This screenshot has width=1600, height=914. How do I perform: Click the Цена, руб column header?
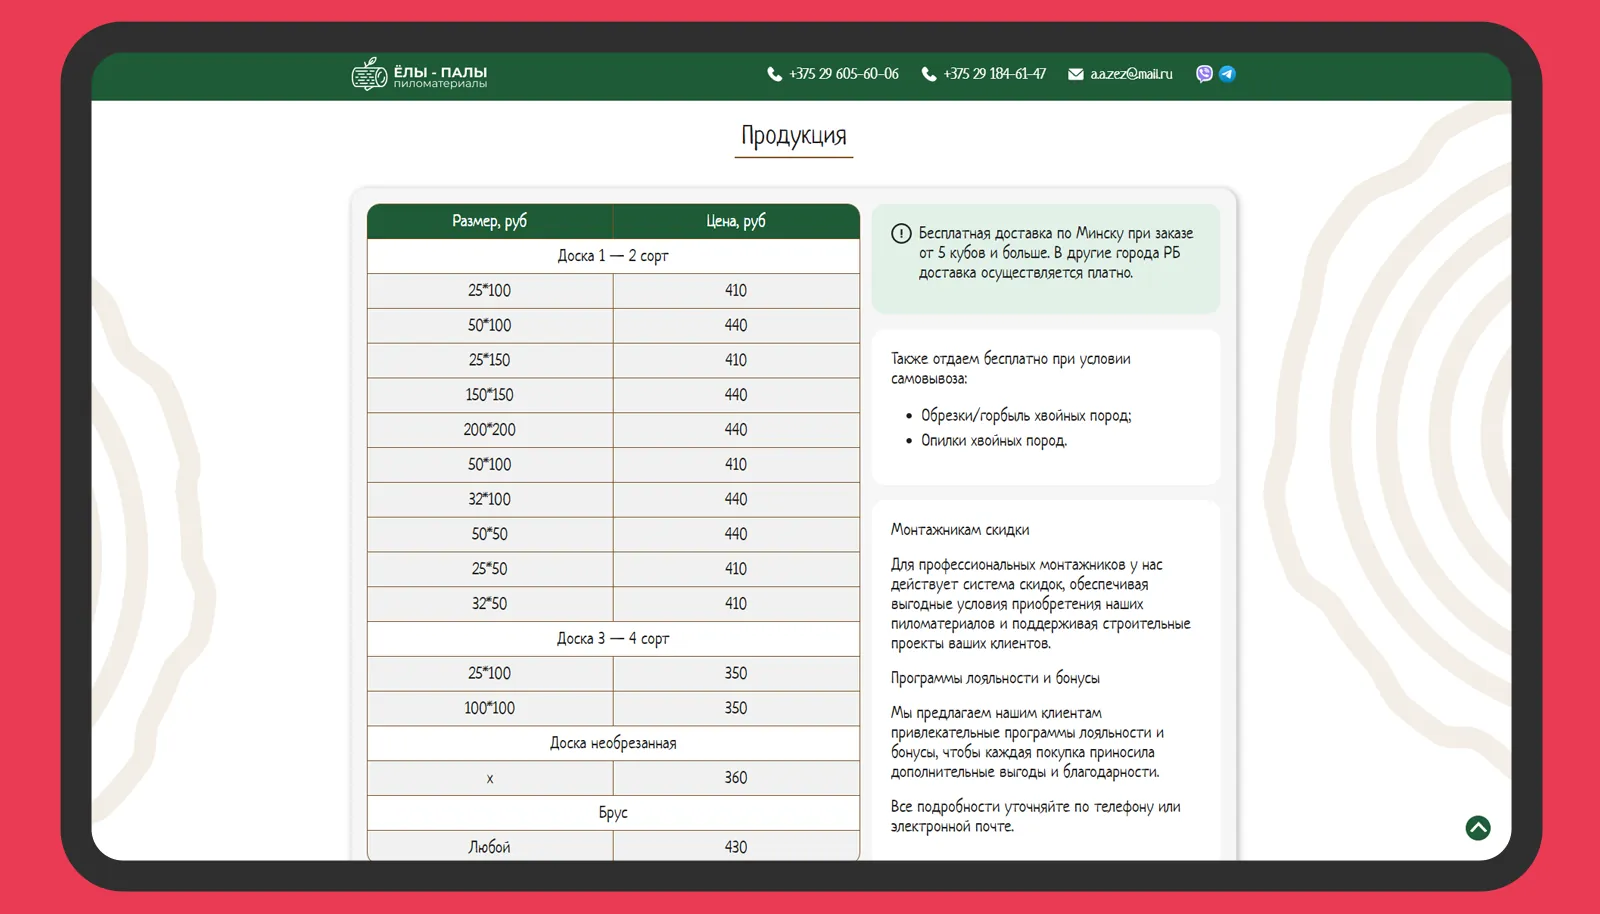[x=736, y=221]
